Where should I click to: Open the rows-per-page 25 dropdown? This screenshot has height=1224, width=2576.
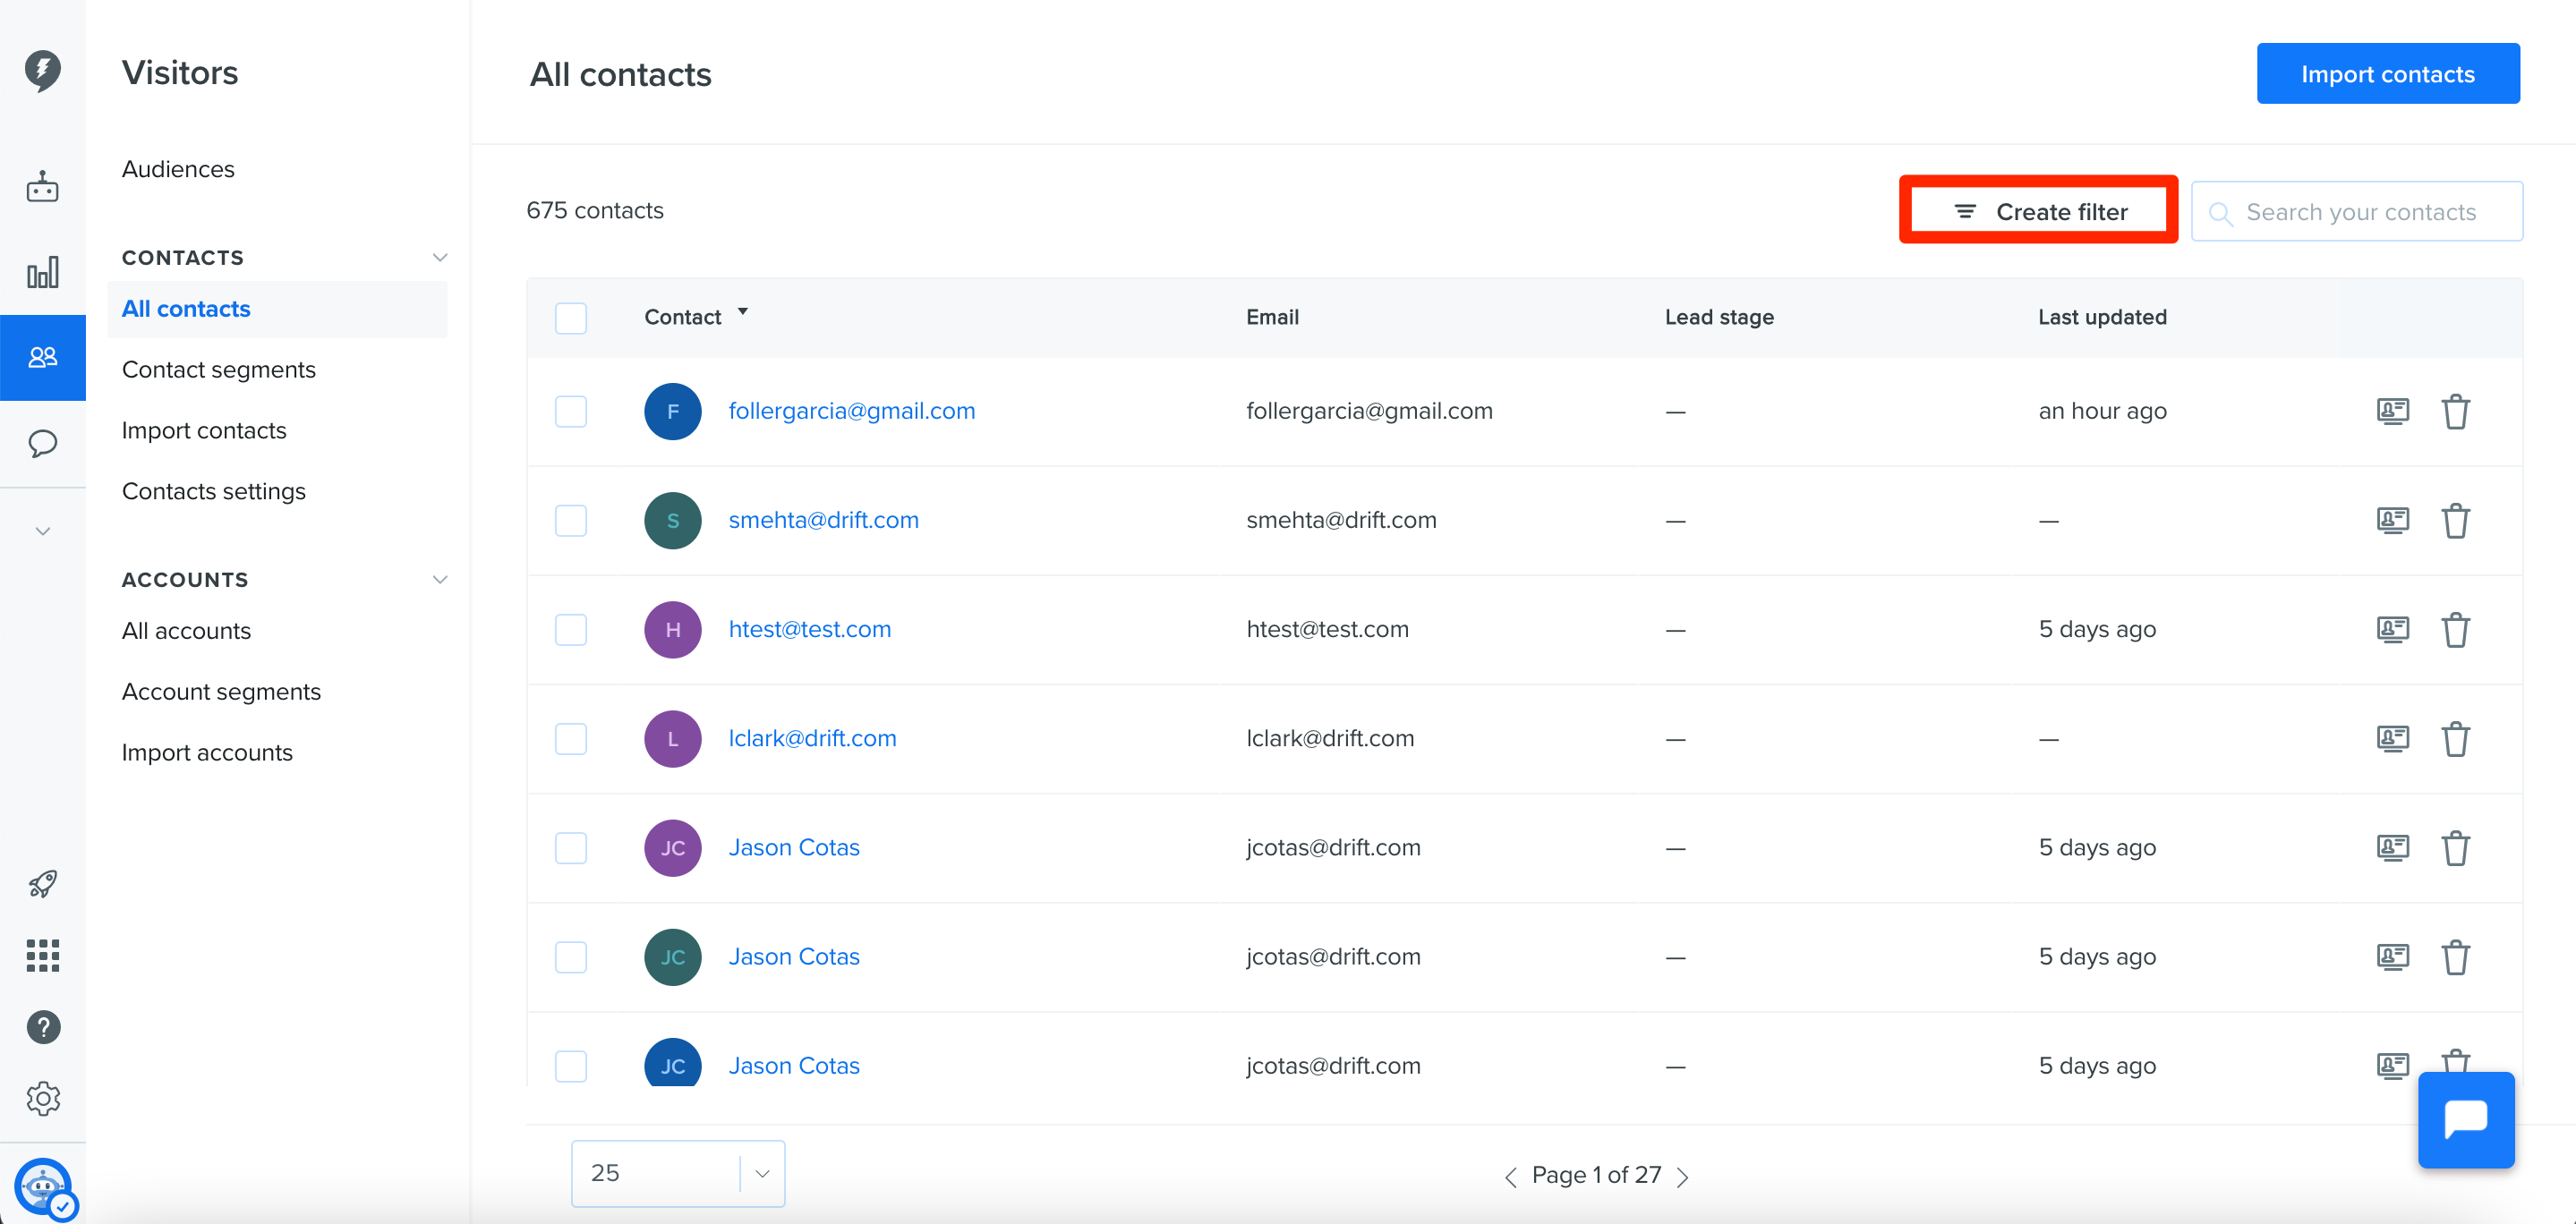click(678, 1173)
